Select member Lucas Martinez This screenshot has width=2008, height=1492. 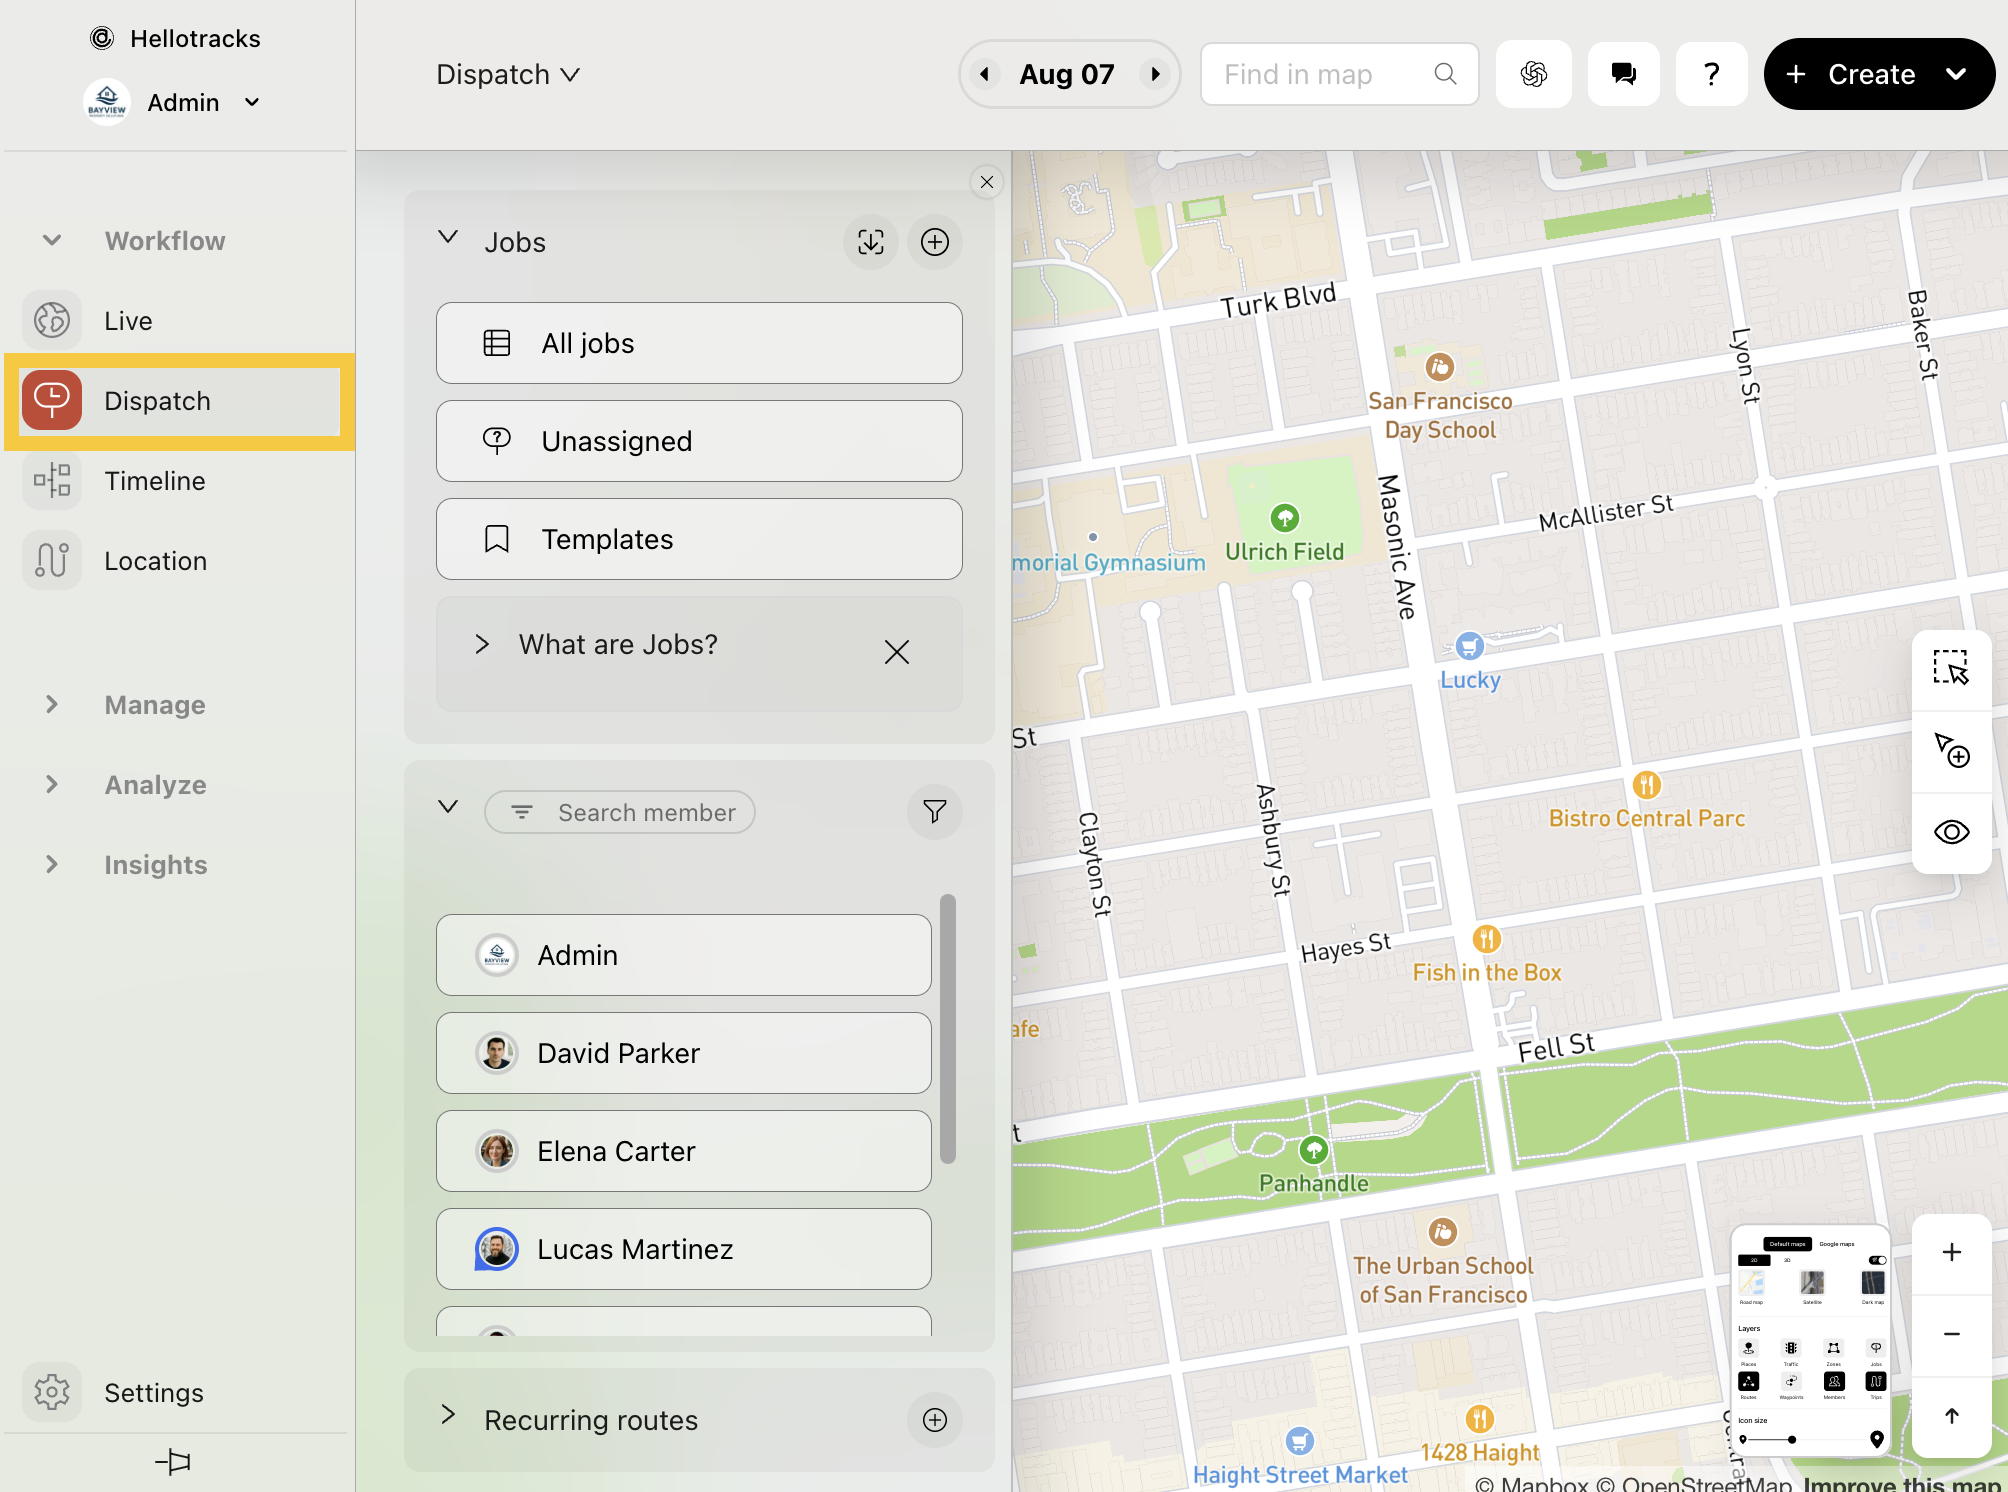[x=684, y=1249]
